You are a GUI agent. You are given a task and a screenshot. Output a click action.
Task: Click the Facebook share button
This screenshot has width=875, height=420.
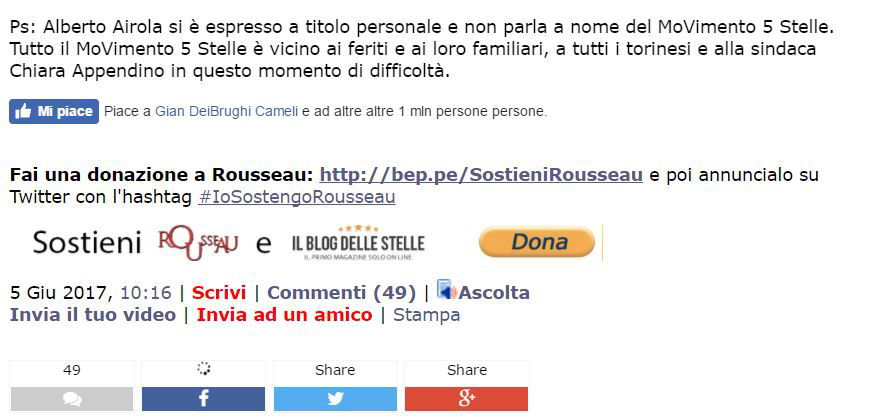point(203,399)
